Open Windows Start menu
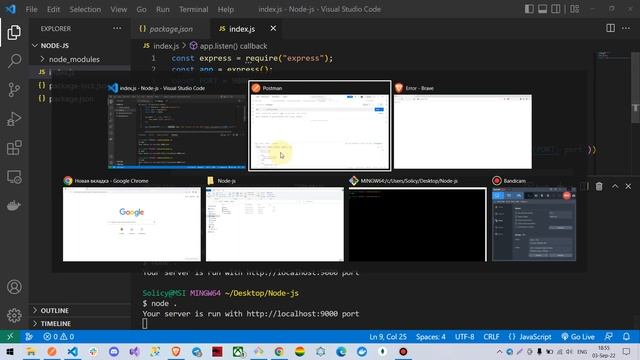The height and width of the screenshot is (360, 640). (x=10, y=351)
